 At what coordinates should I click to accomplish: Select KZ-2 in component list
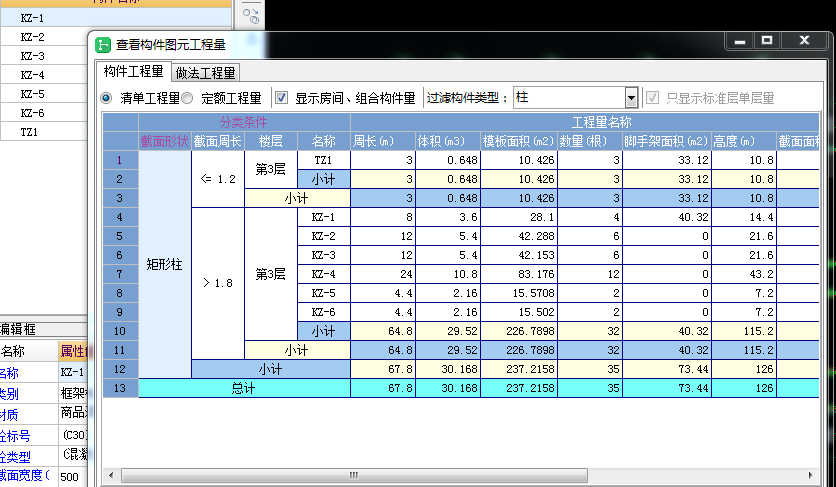44,37
